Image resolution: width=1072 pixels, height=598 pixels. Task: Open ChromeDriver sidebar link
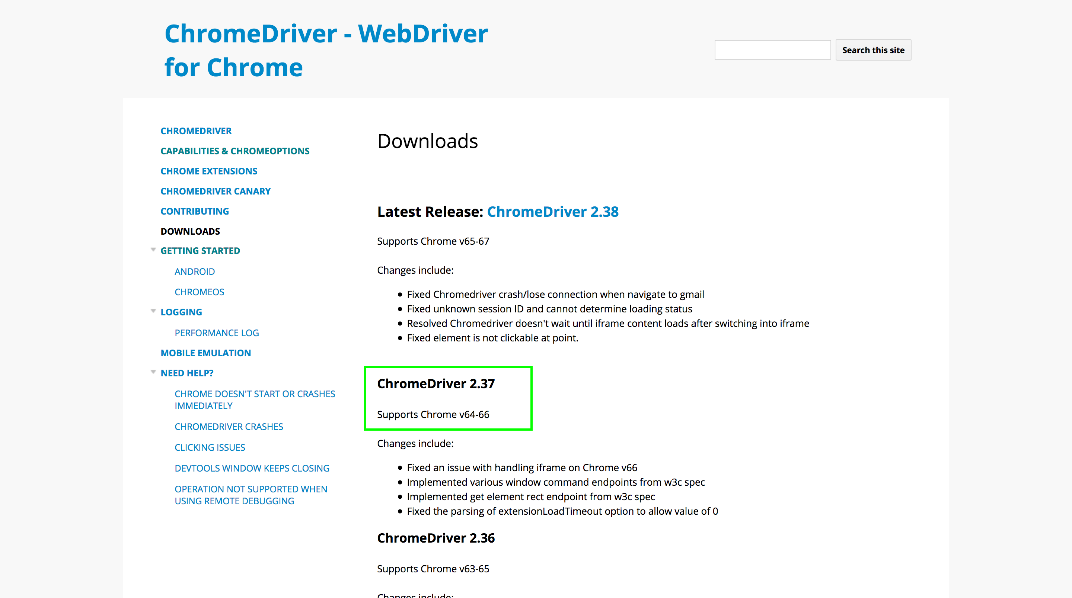pos(196,131)
